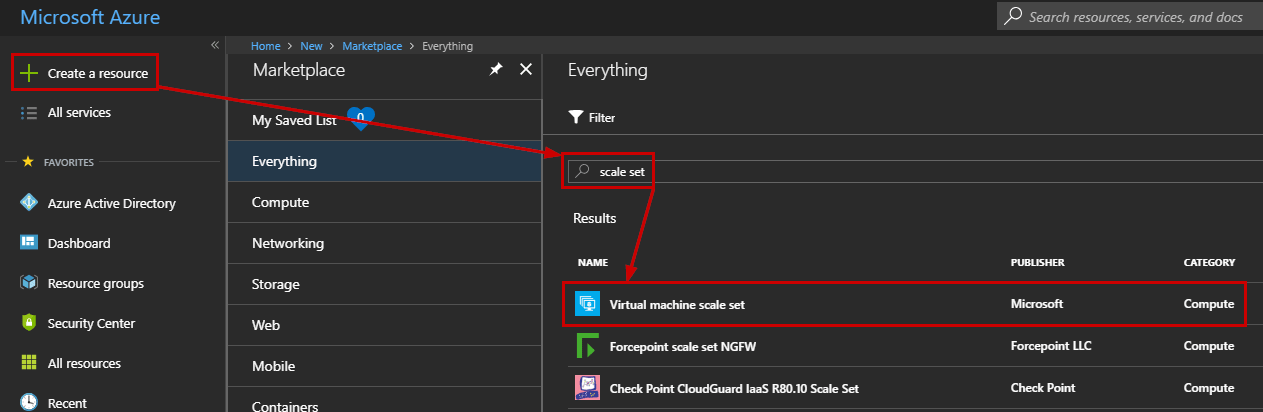Open All resources from favorites

84,363
